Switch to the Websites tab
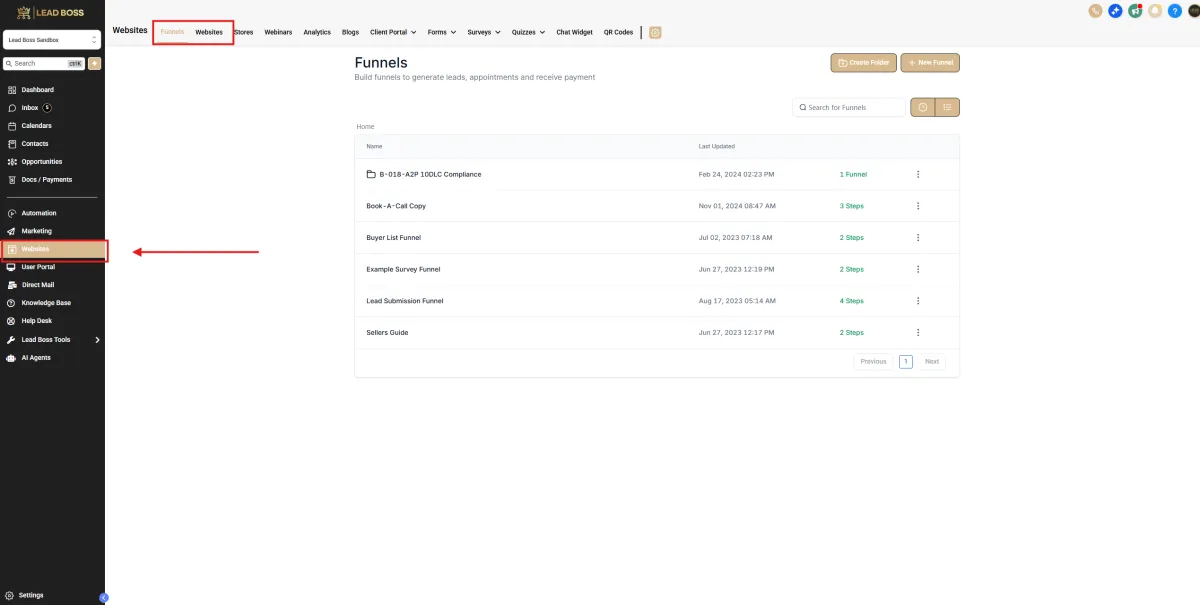 tap(209, 32)
